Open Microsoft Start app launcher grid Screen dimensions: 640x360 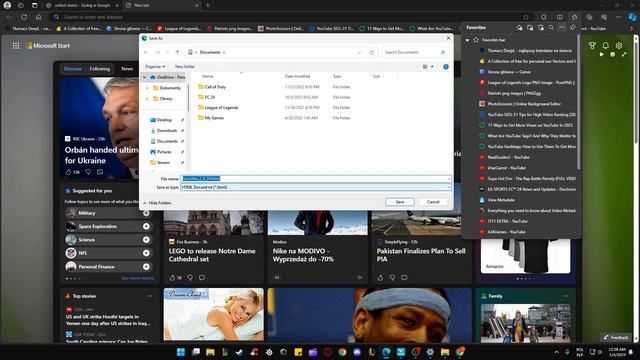coord(16,46)
